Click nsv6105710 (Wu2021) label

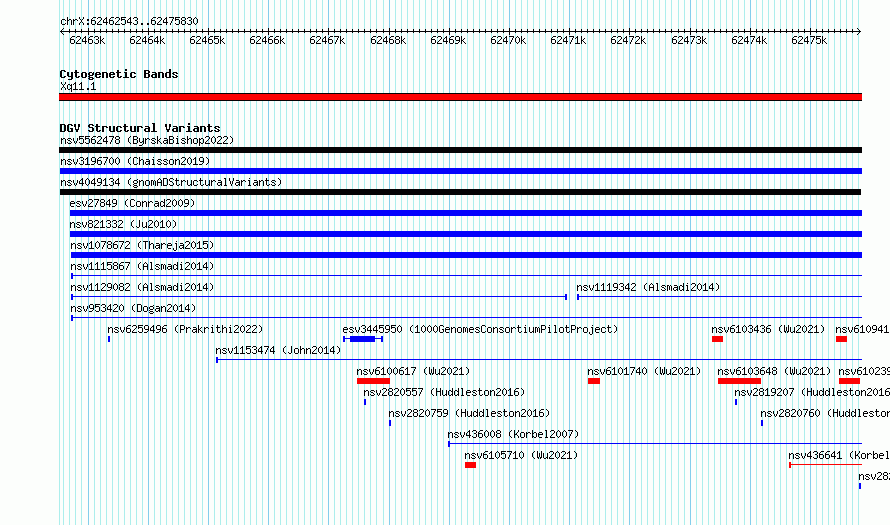(x=521, y=455)
